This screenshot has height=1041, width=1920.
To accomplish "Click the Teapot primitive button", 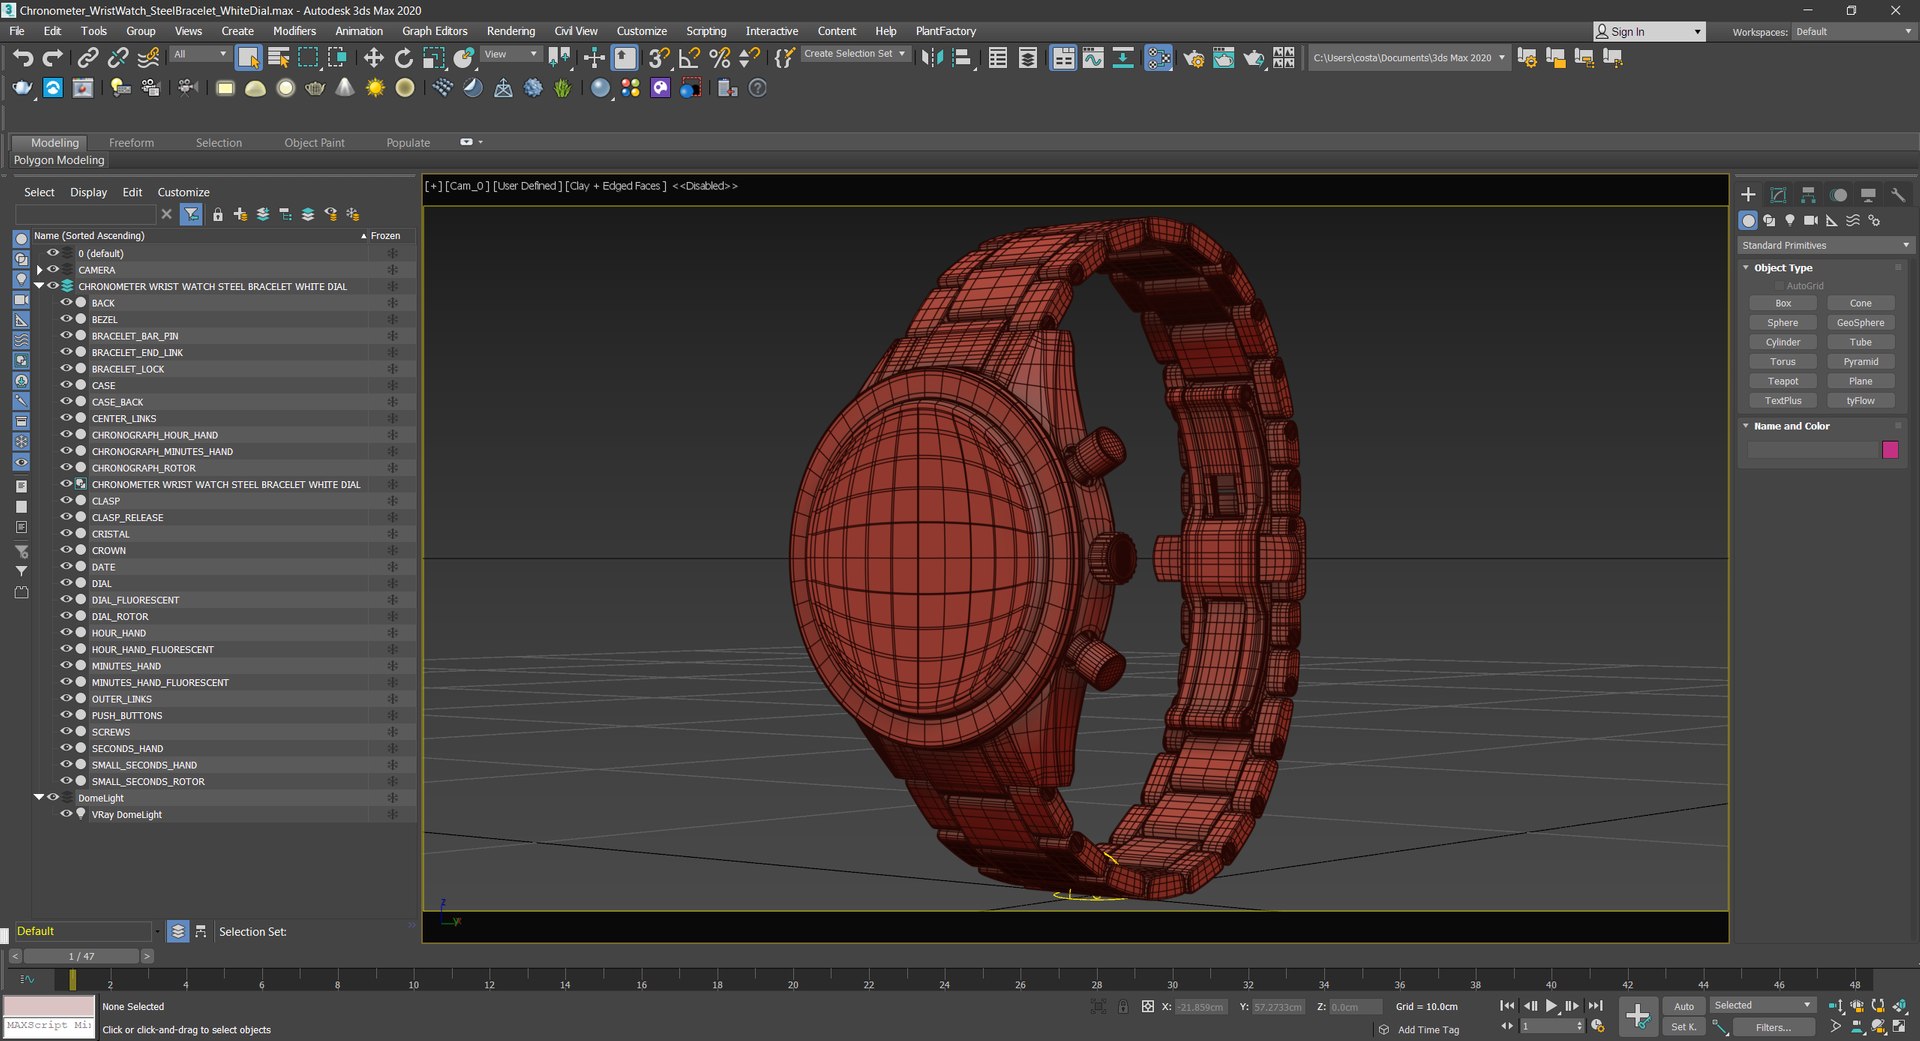I will pyautogui.click(x=1782, y=381).
